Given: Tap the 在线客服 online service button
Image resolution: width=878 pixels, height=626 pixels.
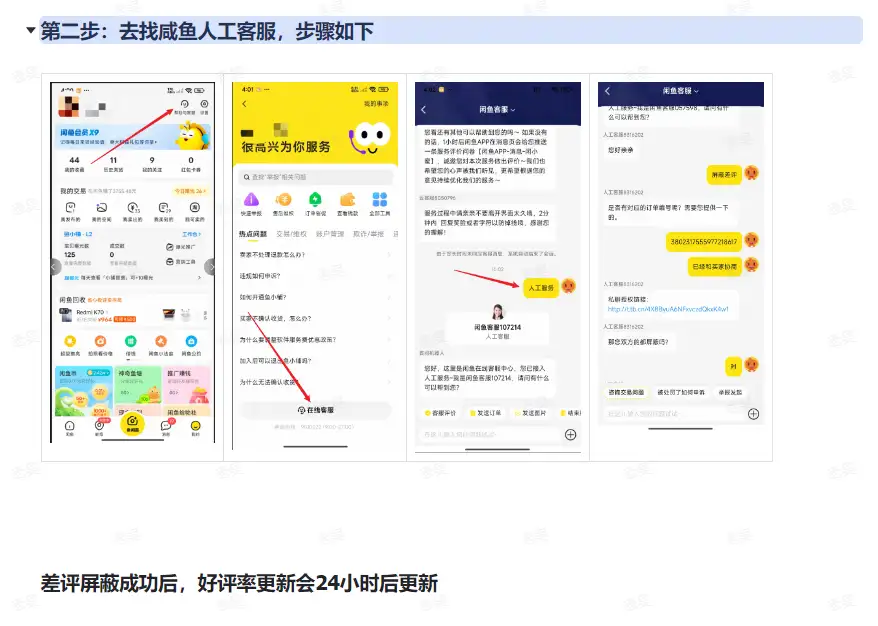Looking at the screenshot, I should pyautogui.click(x=317, y=410).
